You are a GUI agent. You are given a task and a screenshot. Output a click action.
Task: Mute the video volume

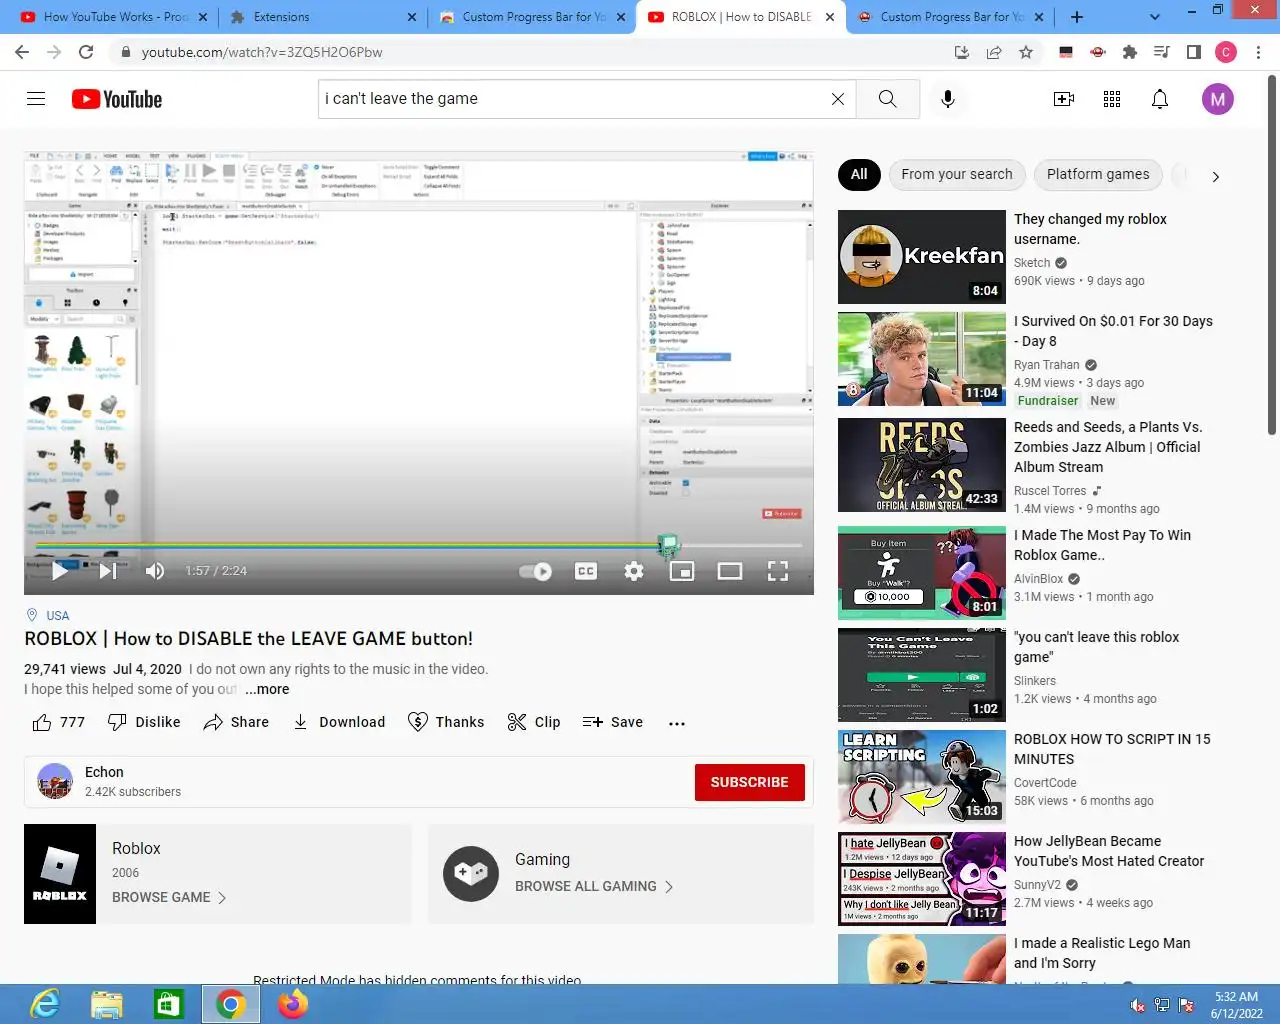(155, 571)
